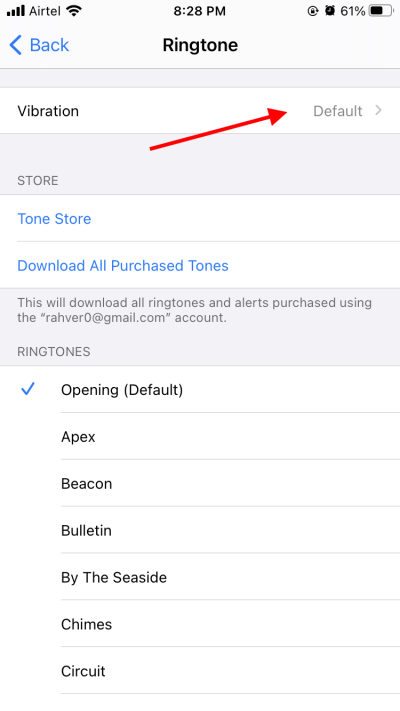
Task: Select the Beacon ringtone
Action: coord(200,483)
